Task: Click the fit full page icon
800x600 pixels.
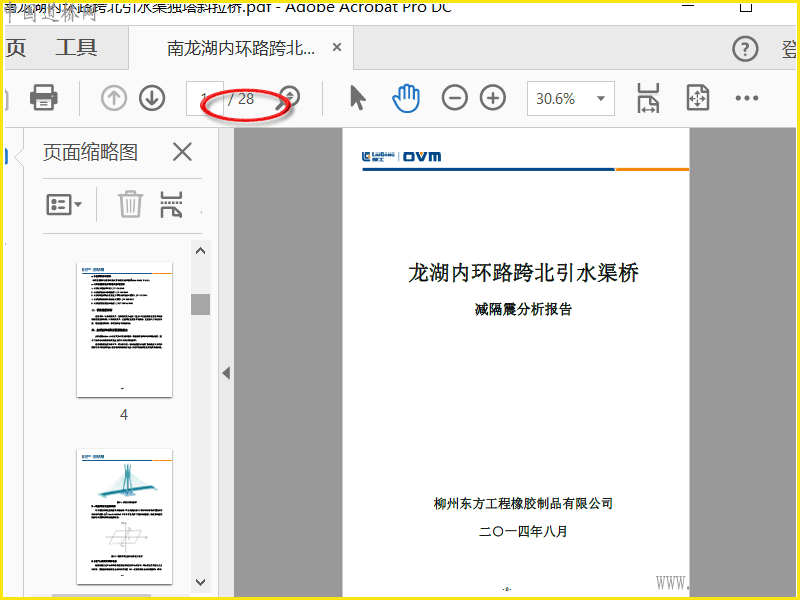Action: tap(698, 97)
